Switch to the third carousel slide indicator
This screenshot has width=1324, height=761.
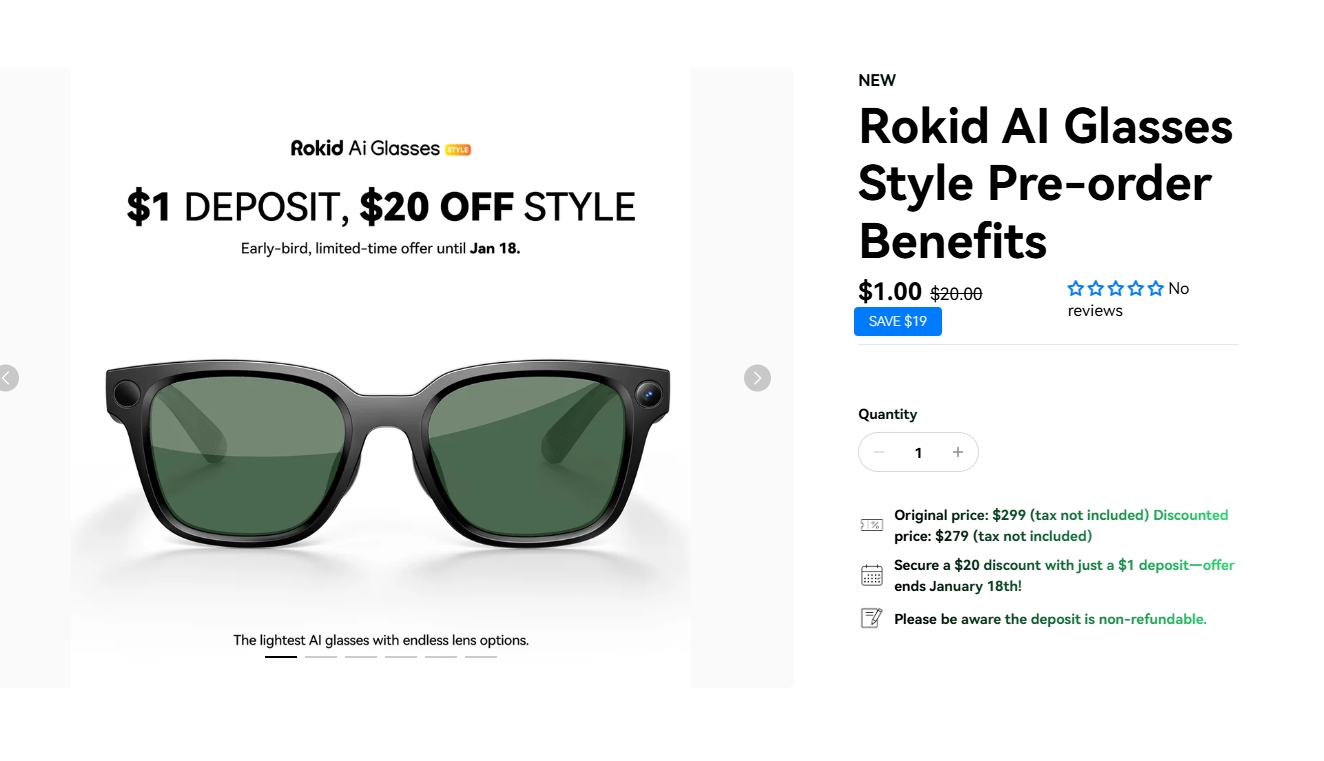[x=361, y=657]
